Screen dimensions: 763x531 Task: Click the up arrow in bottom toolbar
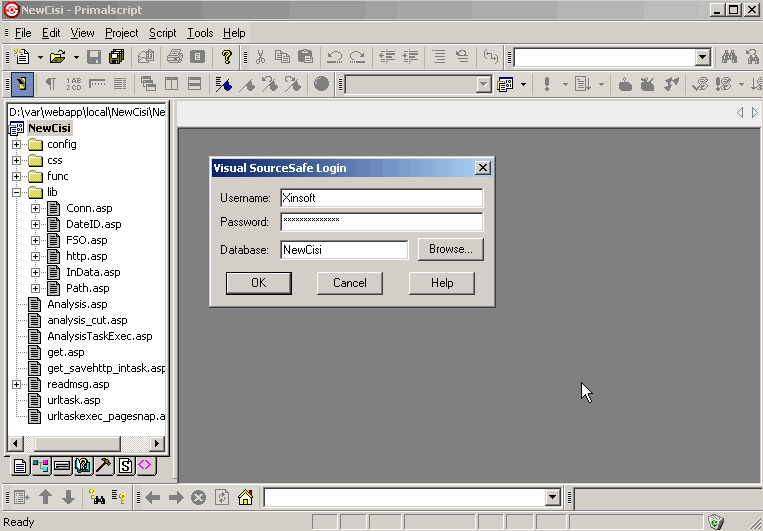coord(46,497)
